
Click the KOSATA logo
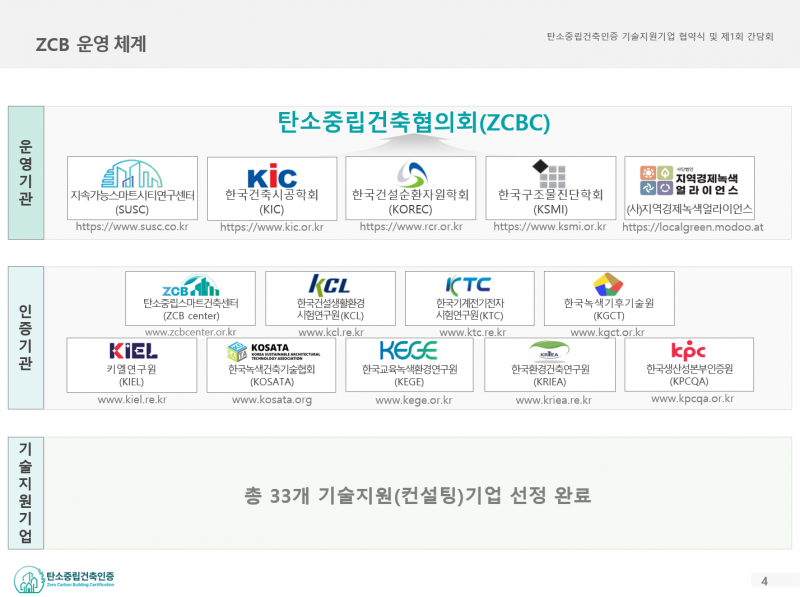[273, 351]
